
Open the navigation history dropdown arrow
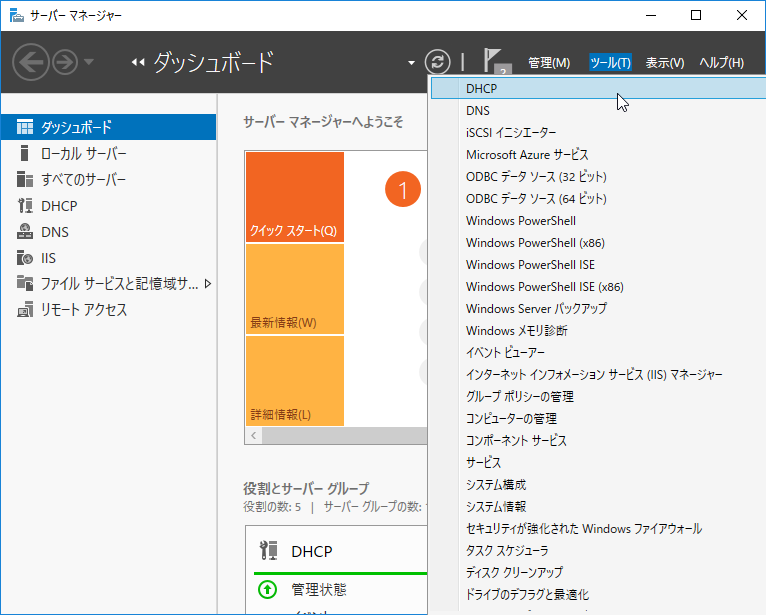(89, 62)
